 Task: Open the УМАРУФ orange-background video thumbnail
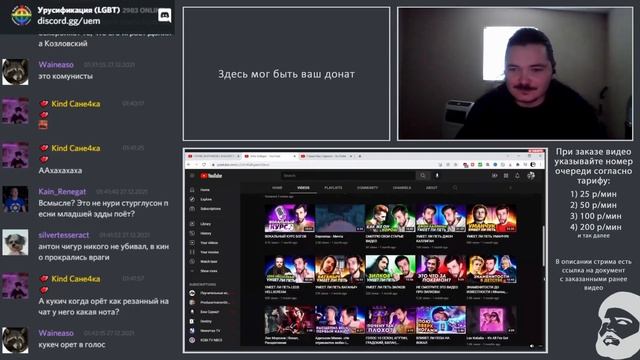tap(491, 218)
